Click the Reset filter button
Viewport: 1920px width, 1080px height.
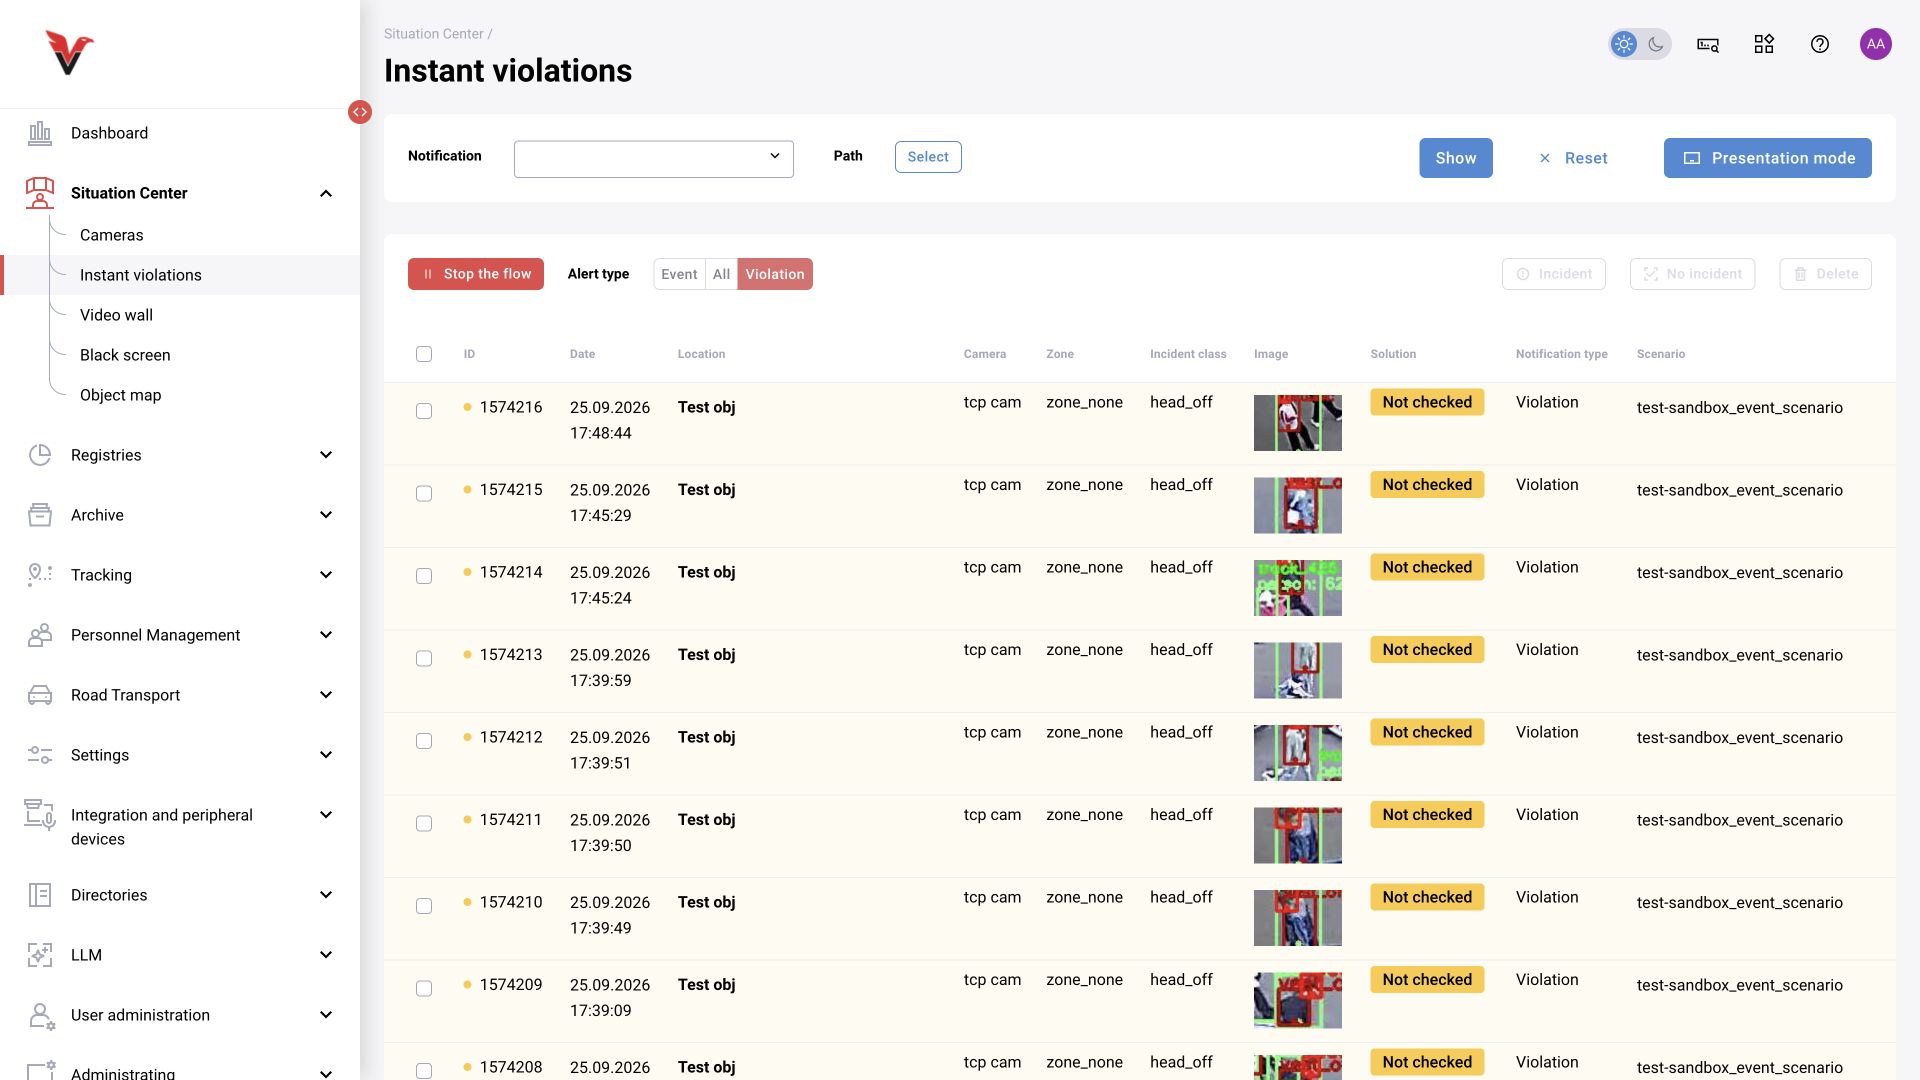1573,158
